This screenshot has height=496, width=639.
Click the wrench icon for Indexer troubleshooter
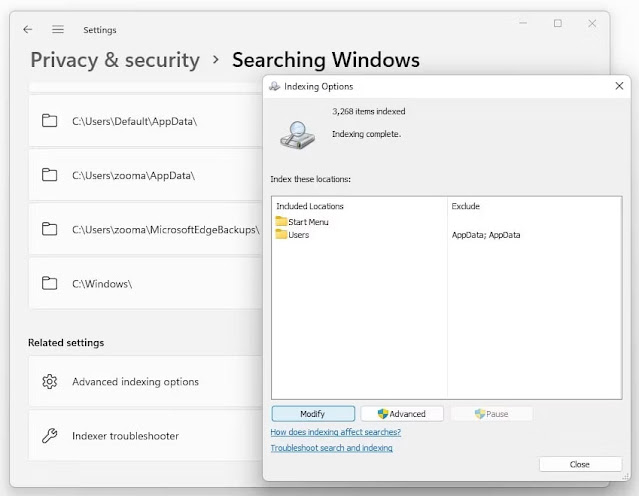(x=49, y=436)
